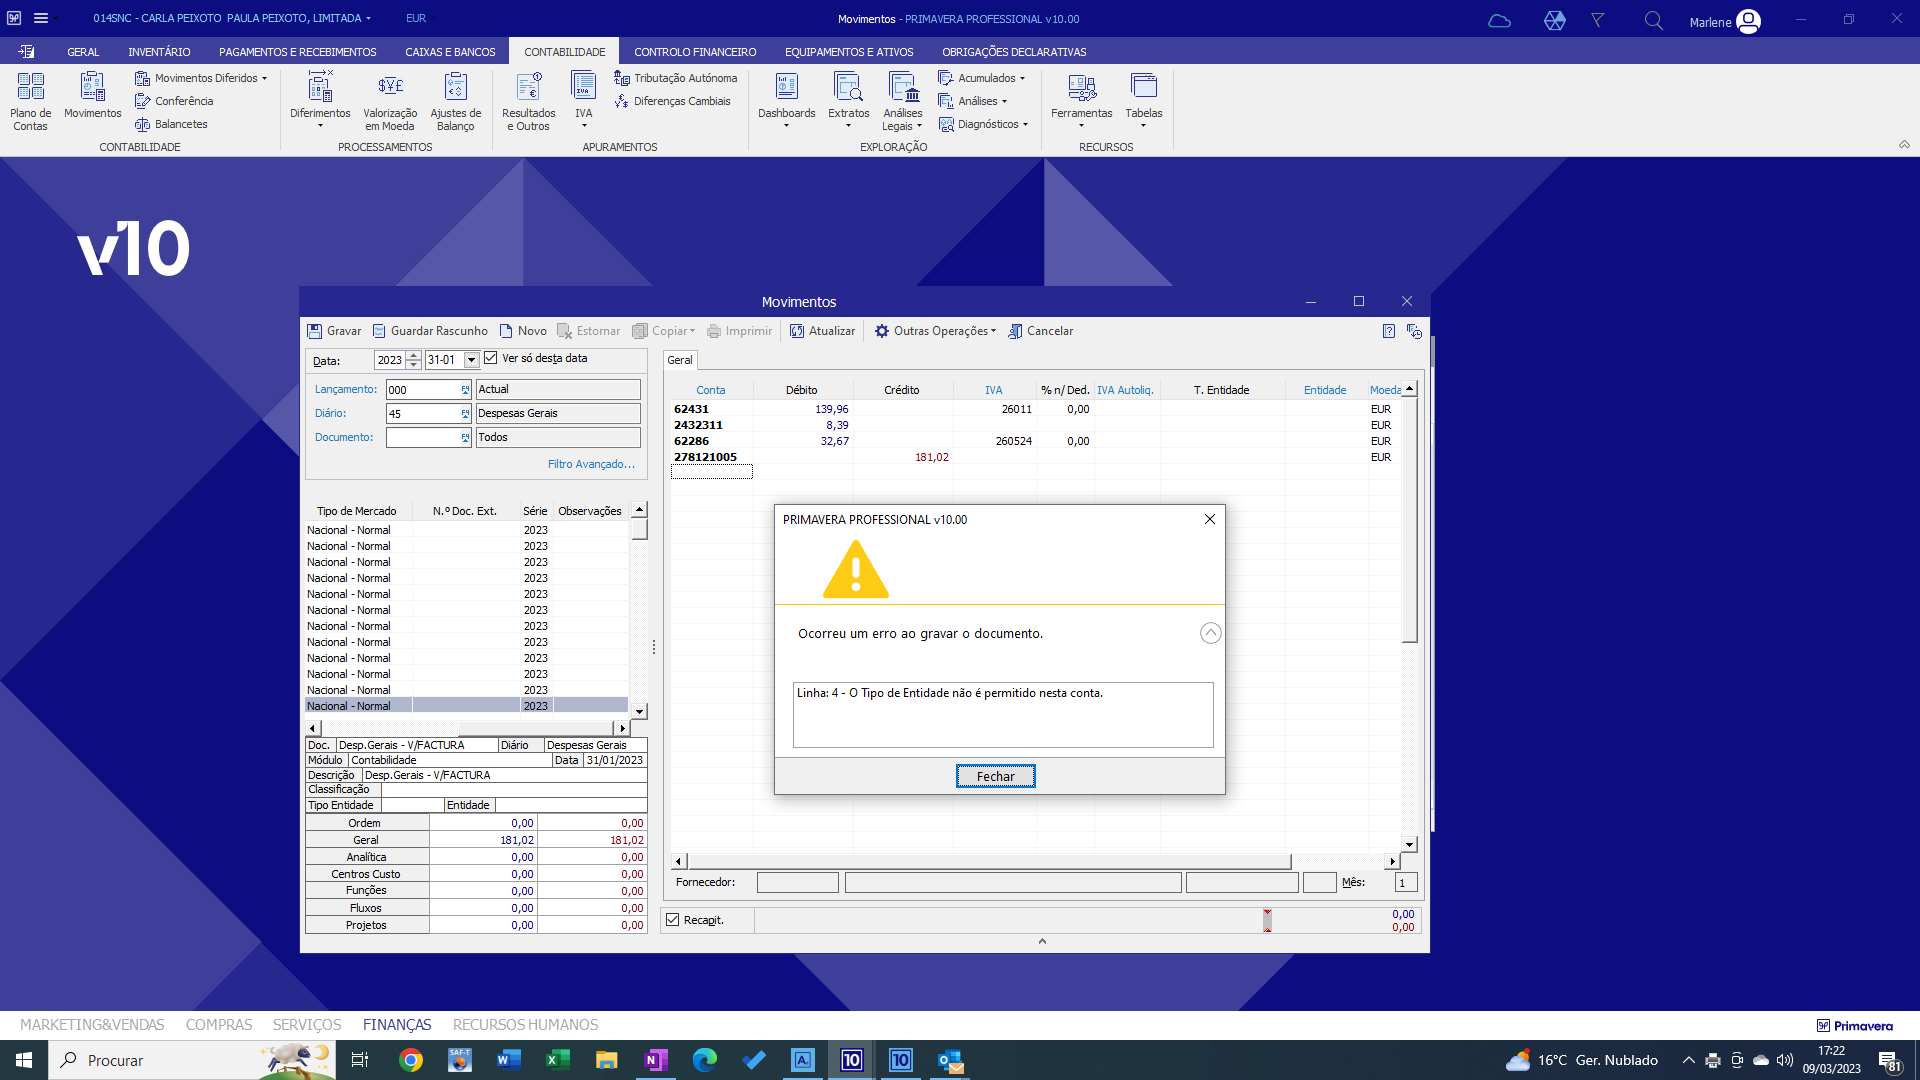Open Excel from the Windows taskbar
The image size is (1920, 1080).
click(x=558, y=1060)
